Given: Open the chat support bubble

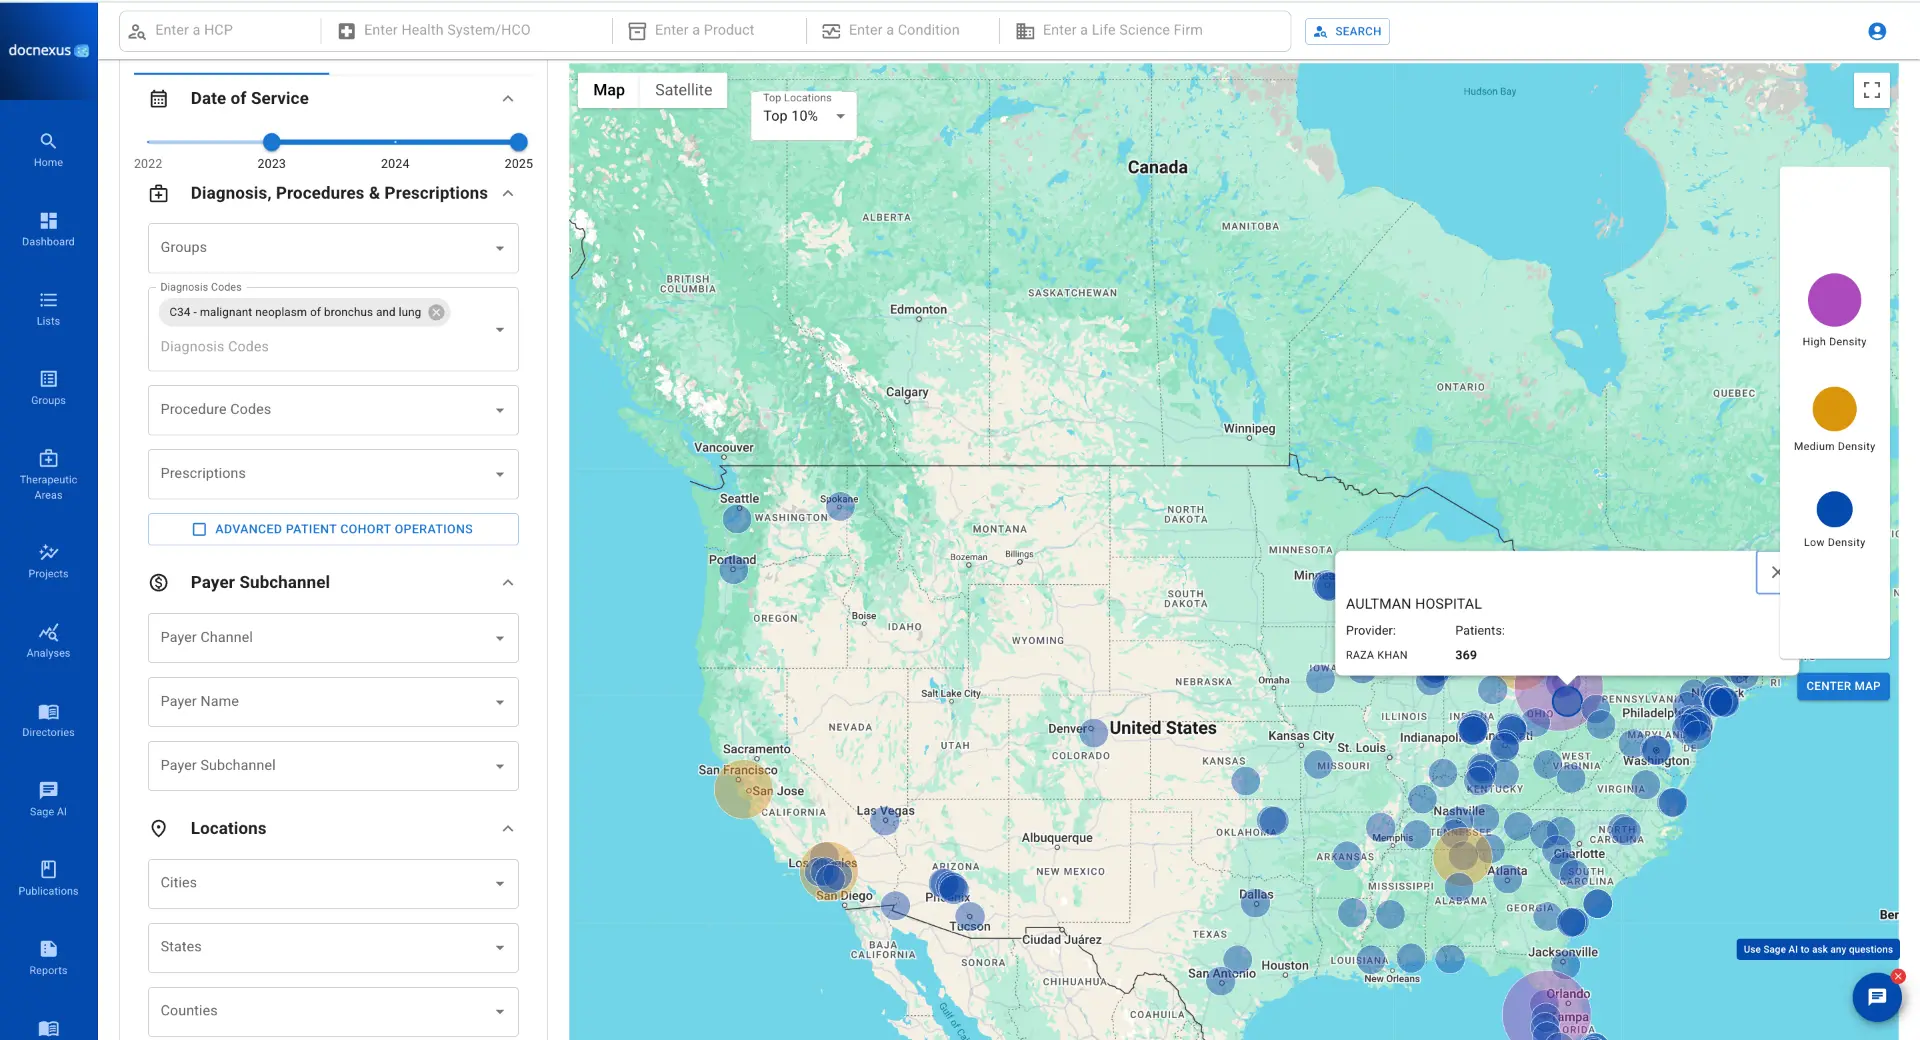Looking at the screenshot, I should (x=1876, y=997).
